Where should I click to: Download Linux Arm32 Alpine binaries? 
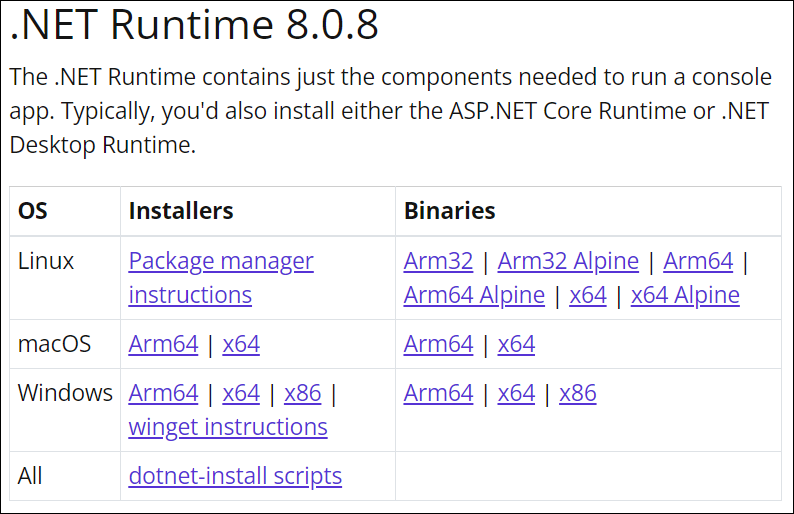568,262
